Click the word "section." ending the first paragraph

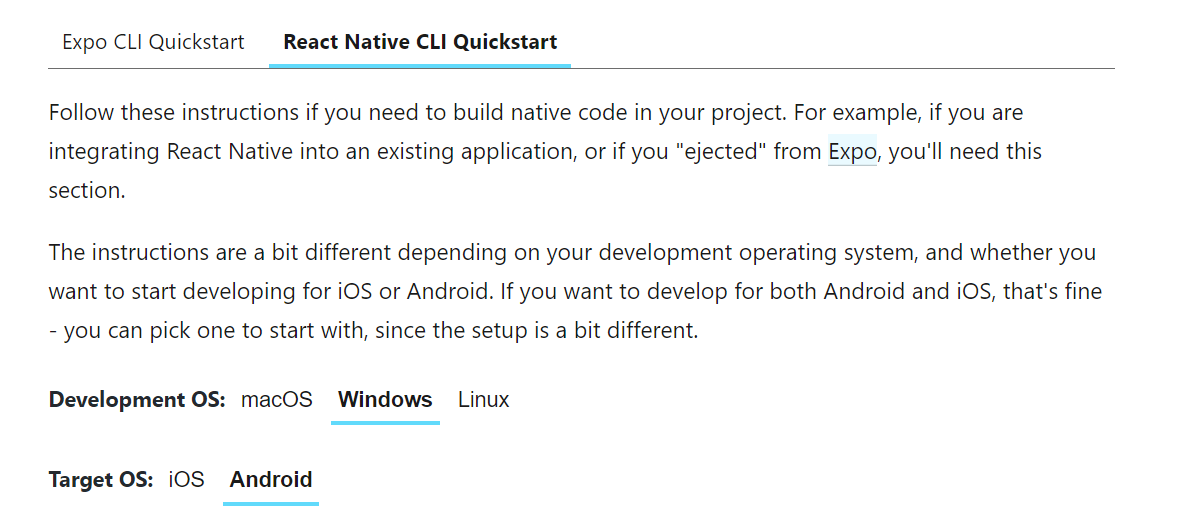(86, 190)
